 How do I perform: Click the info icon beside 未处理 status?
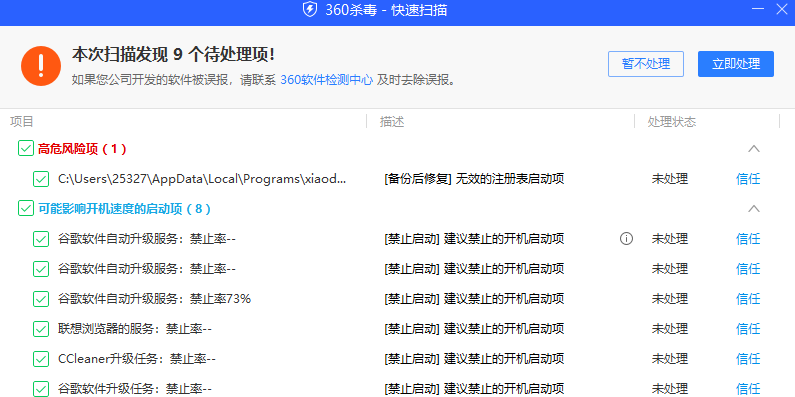(626, 238)
